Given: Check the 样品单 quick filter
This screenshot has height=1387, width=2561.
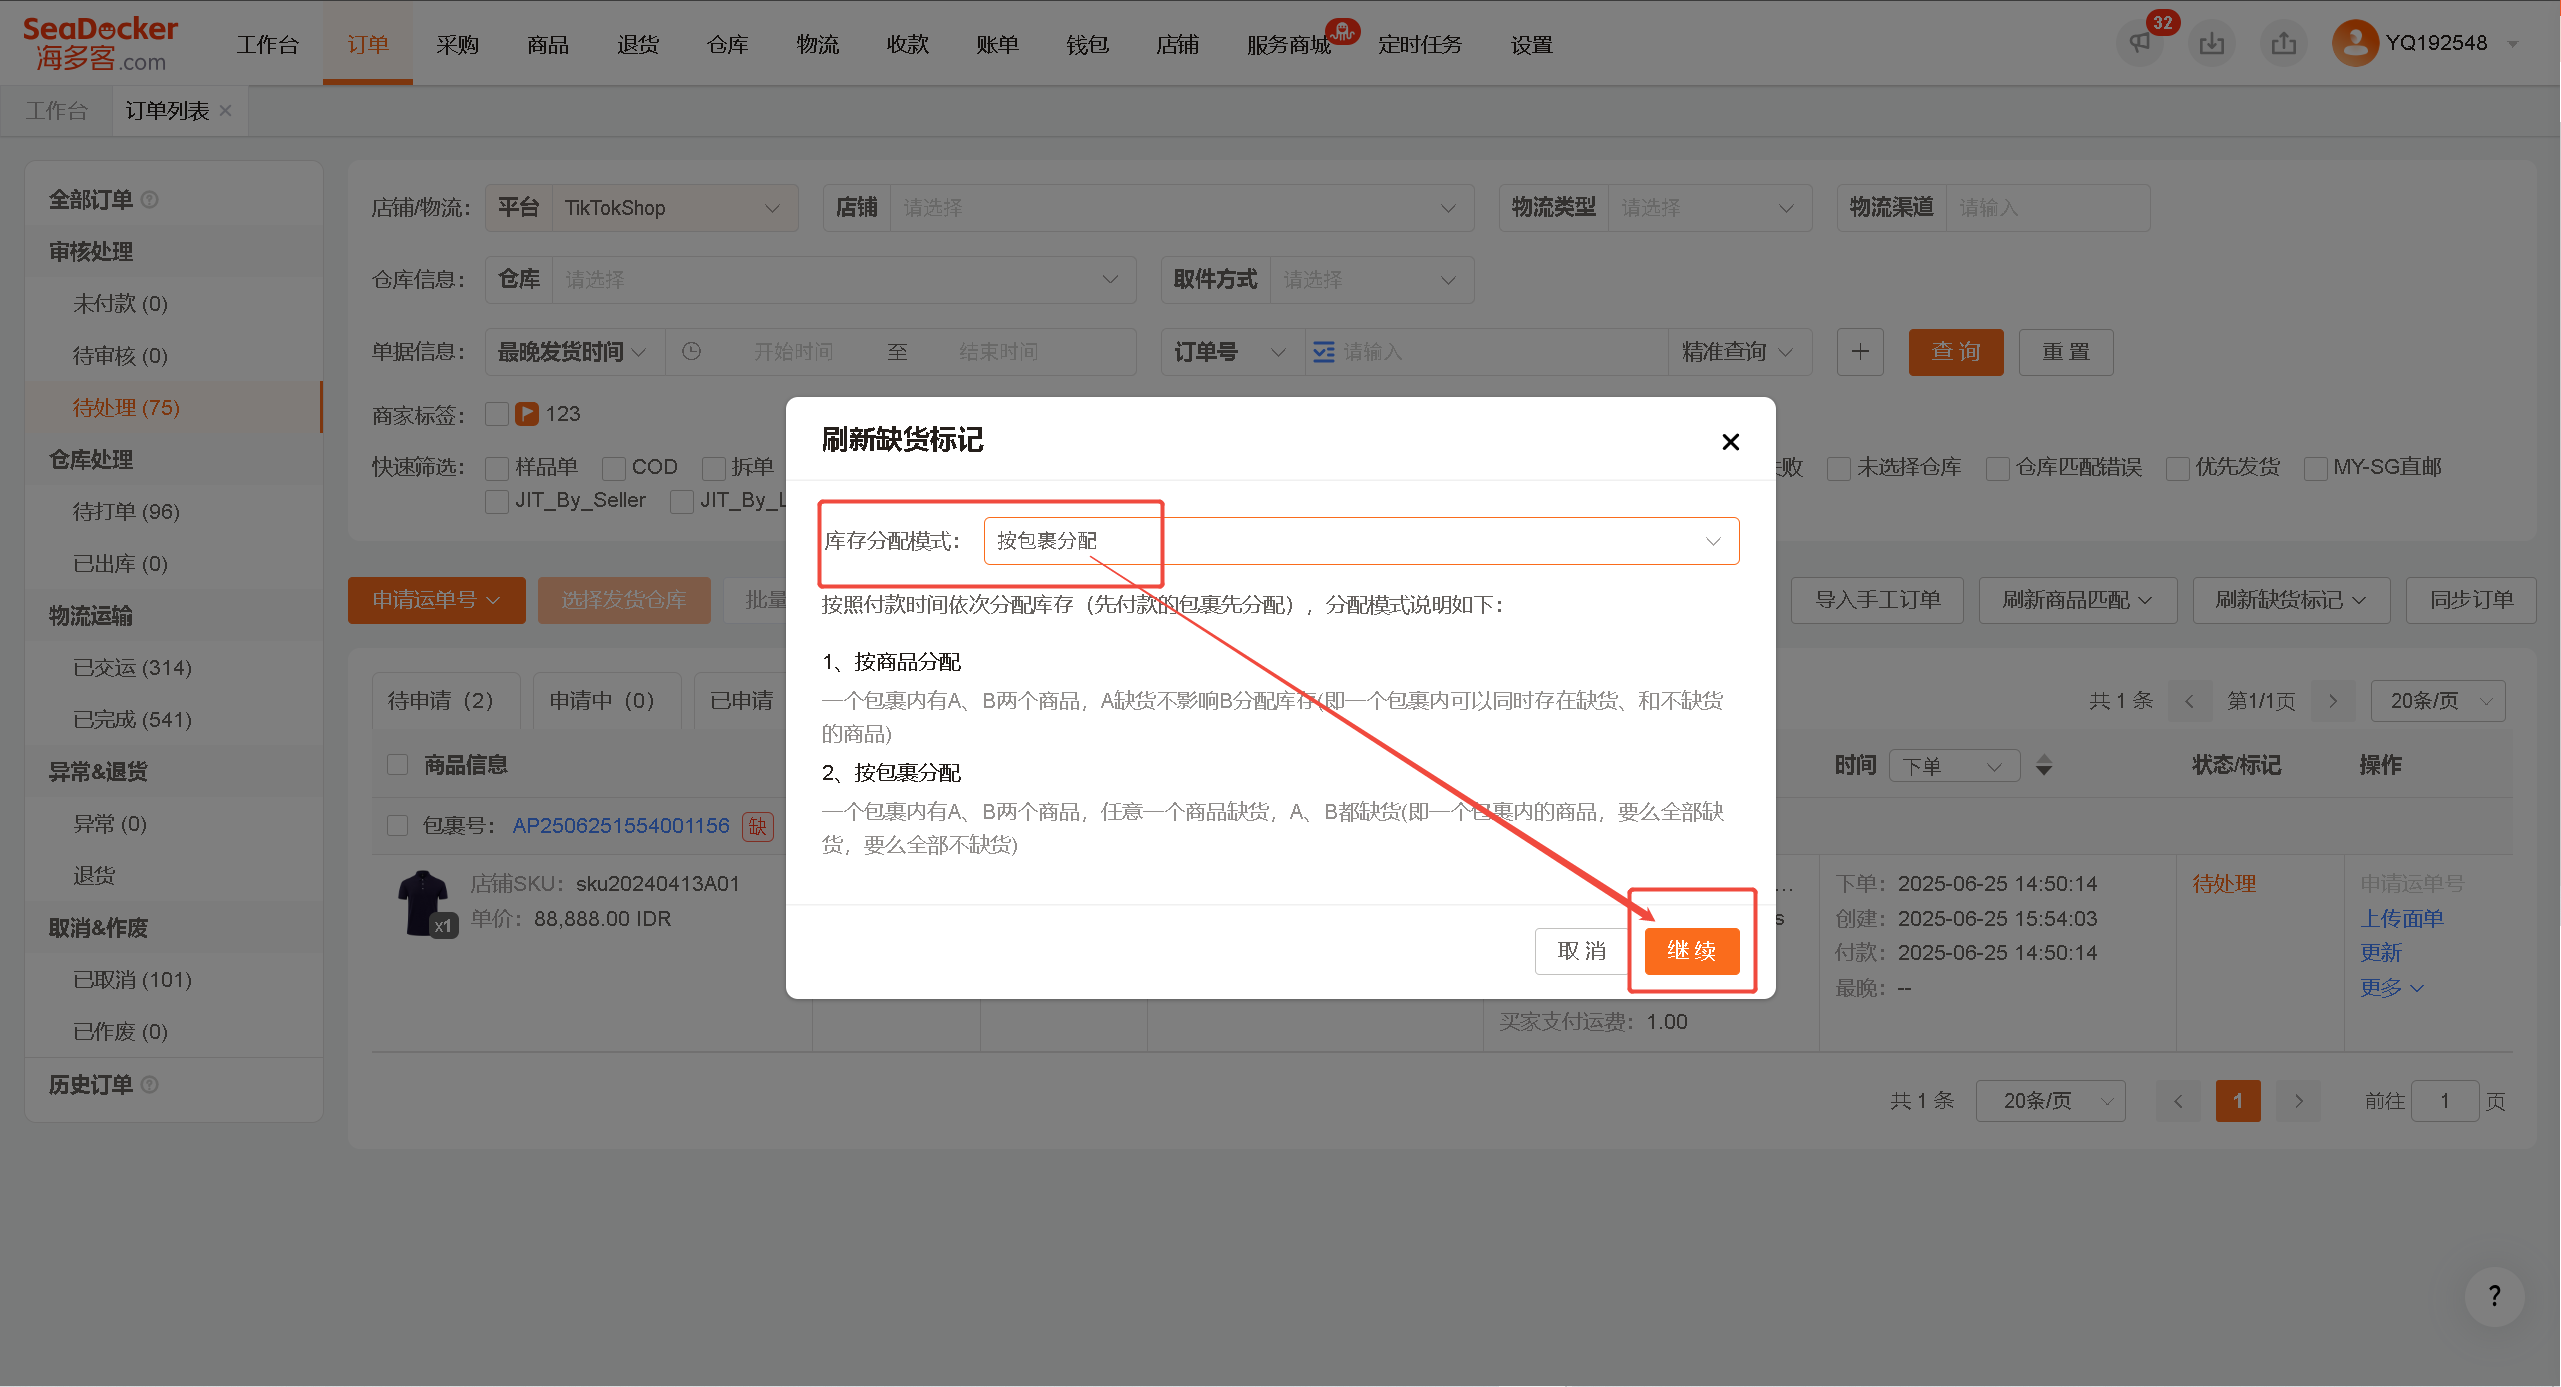Looking at the screenshot, I should click(497, 468).
